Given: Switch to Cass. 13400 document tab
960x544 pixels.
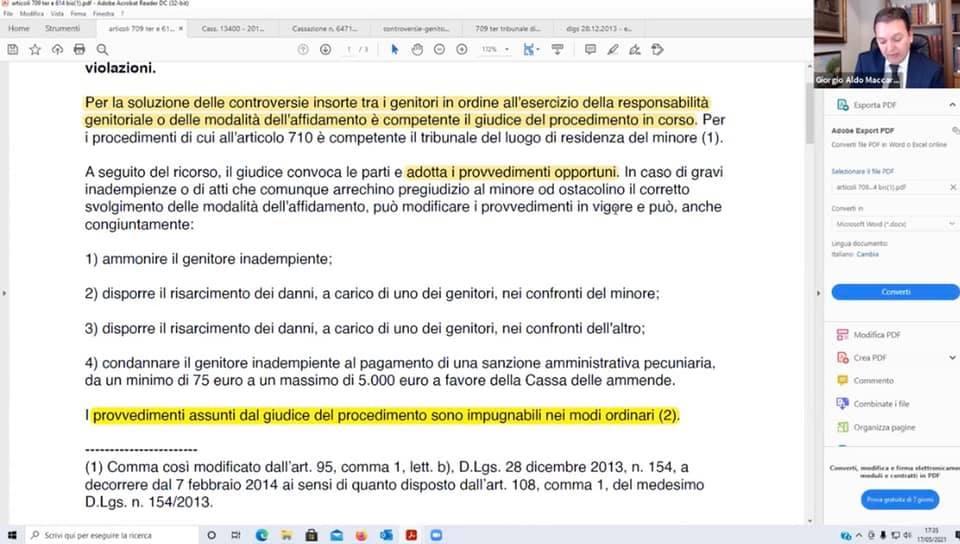Looking at the screenshot, I should point(233,29).
